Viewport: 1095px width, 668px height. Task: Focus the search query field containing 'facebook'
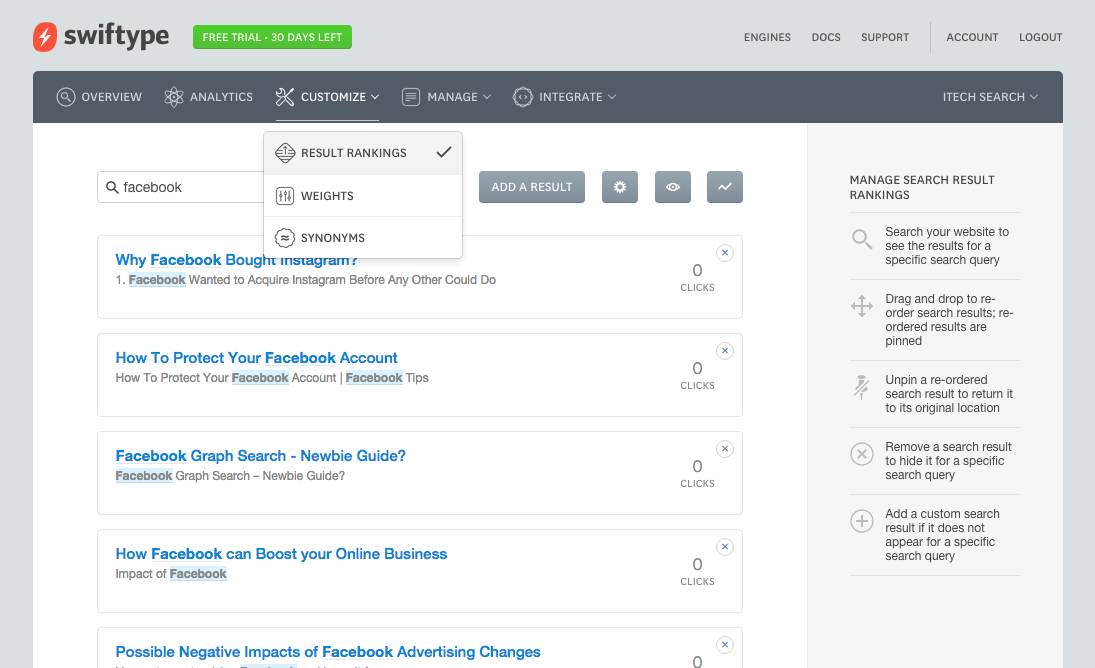coord(180,187)
